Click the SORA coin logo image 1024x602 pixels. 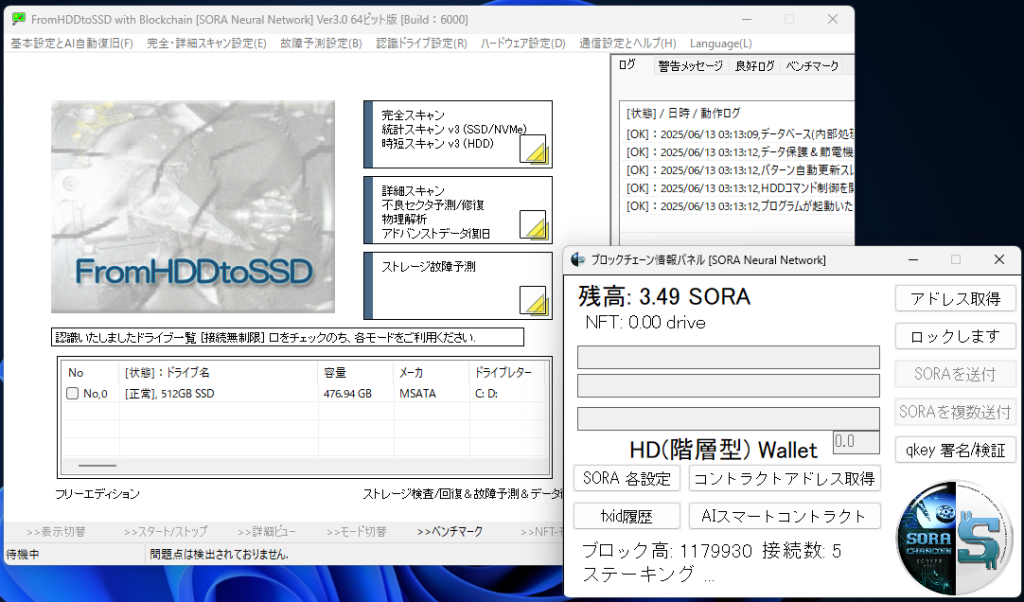point(955,537)
